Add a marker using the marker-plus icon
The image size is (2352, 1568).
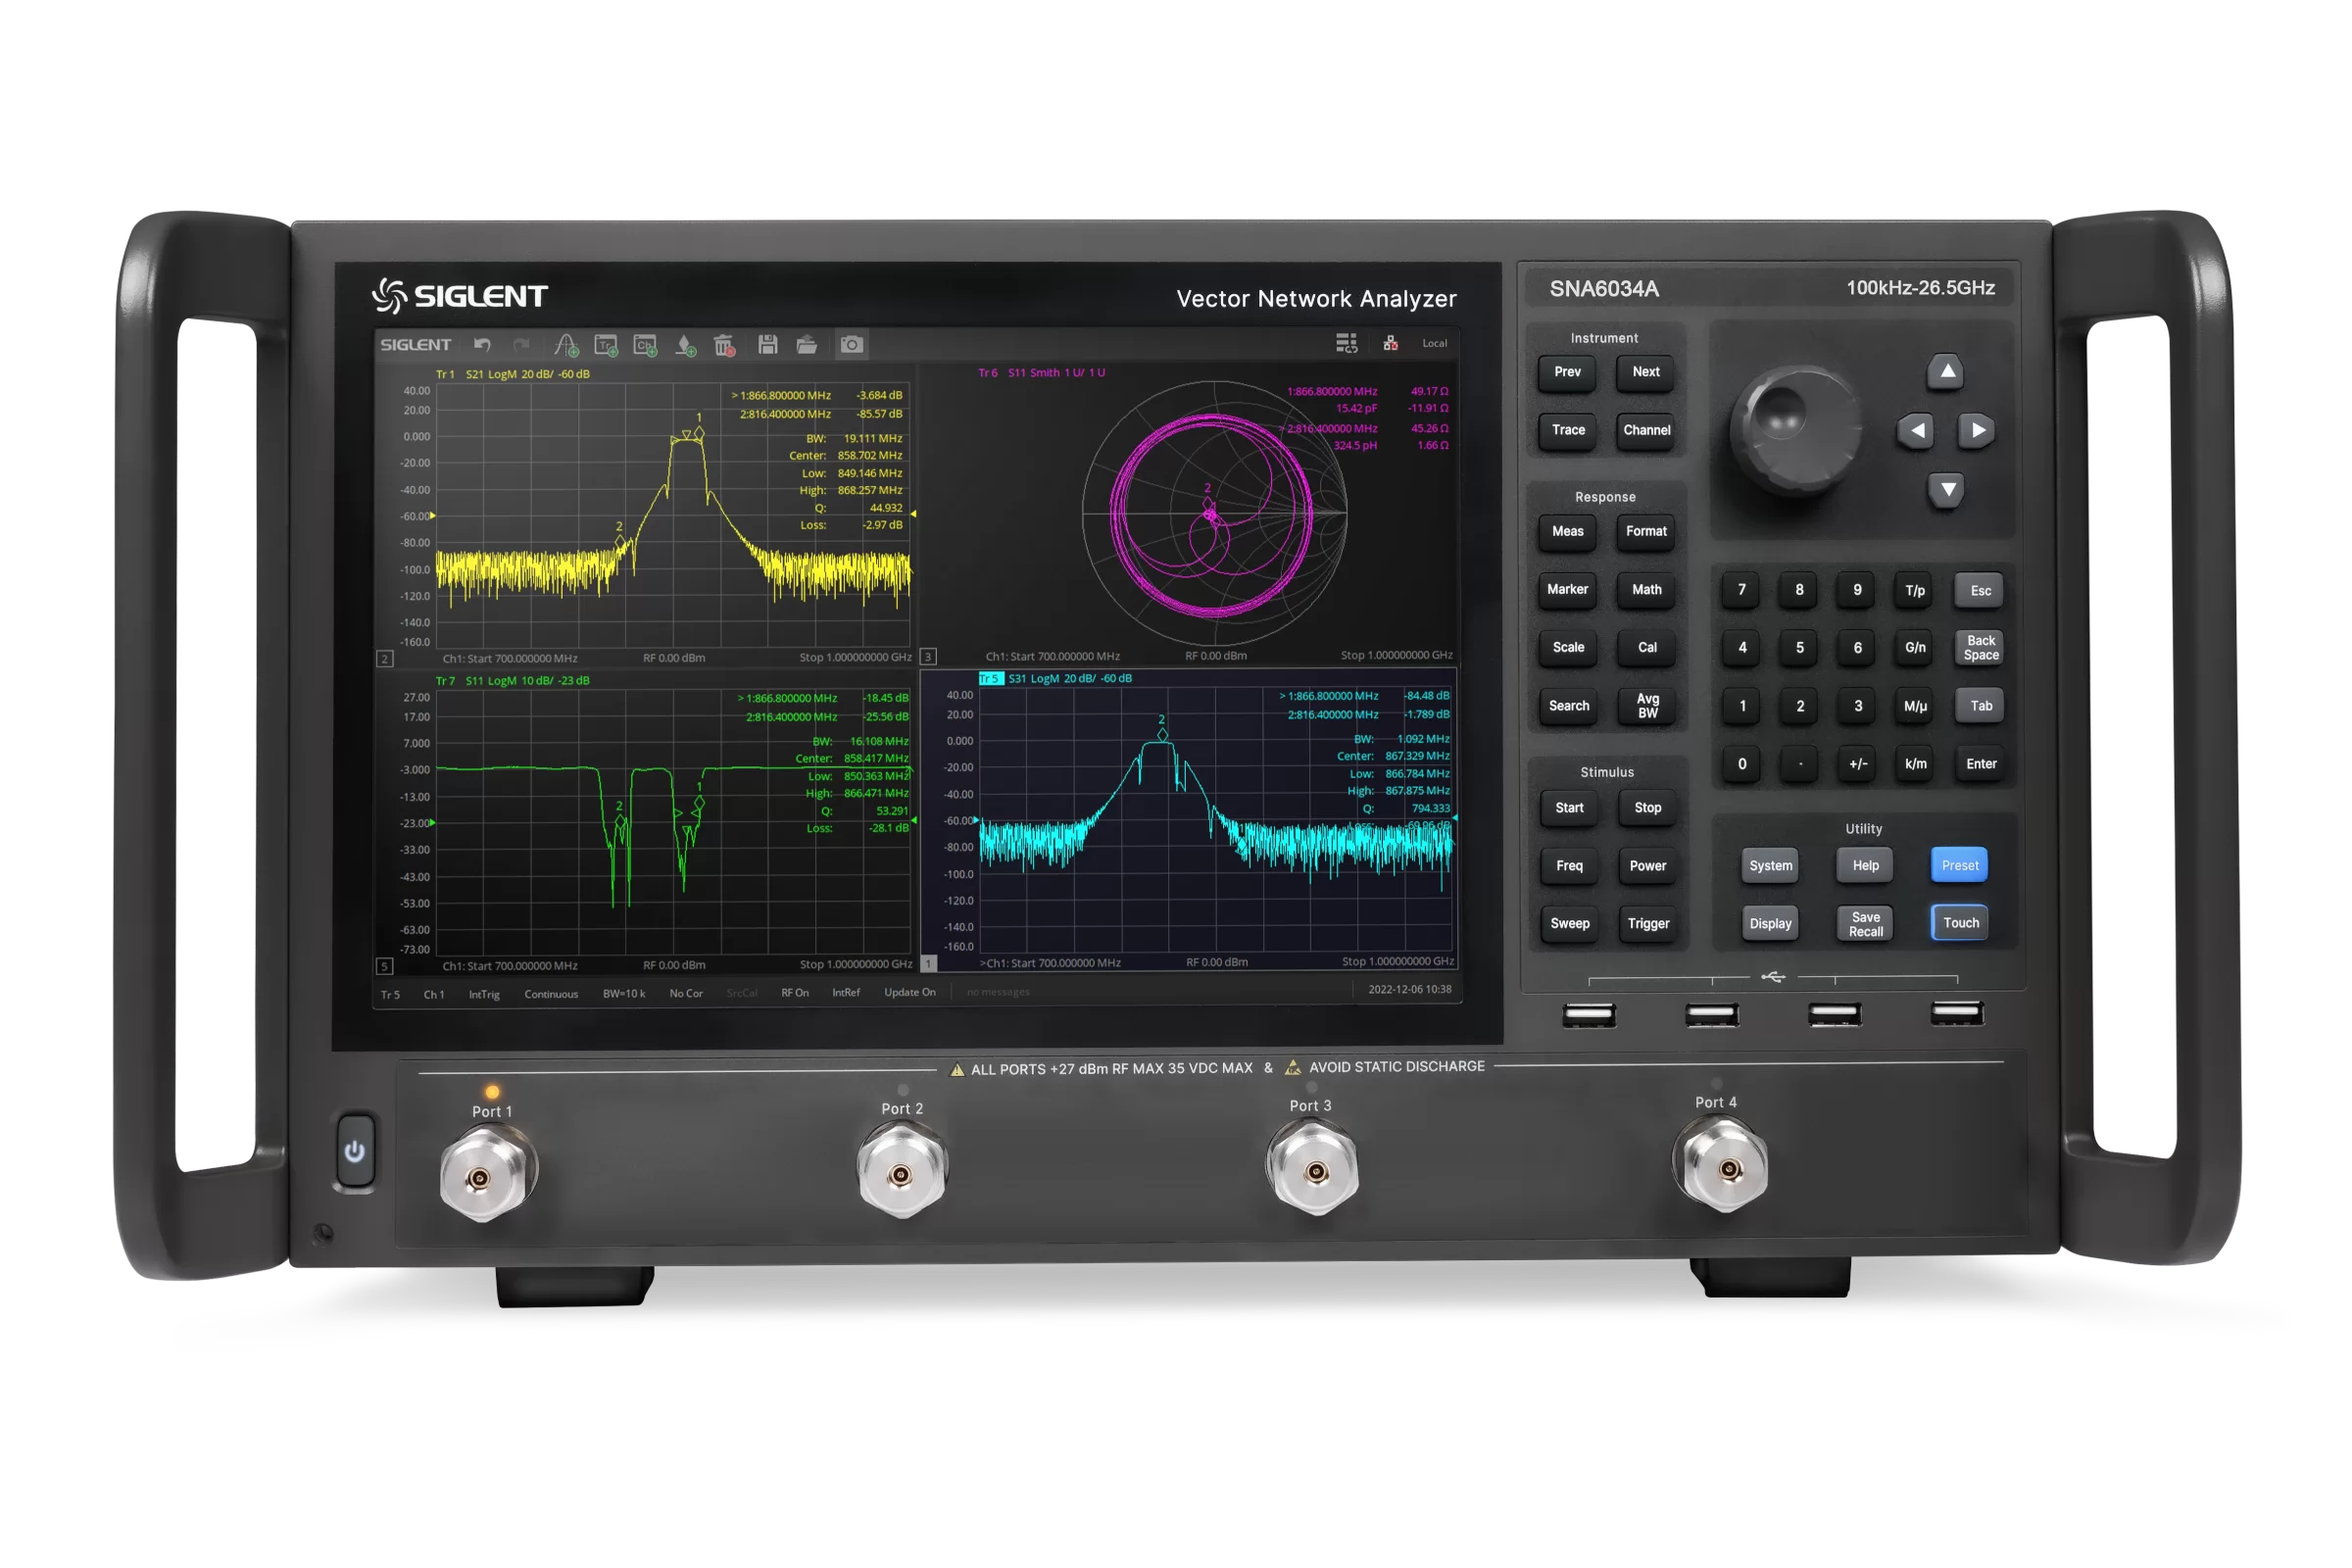(x=686, y=345)
